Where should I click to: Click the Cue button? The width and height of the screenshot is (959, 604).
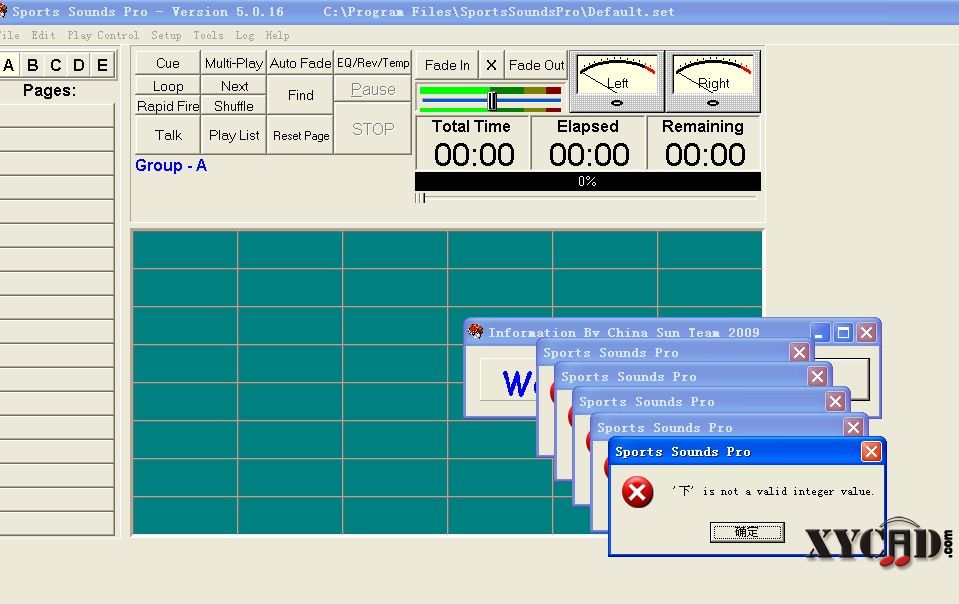click(168, 63)
